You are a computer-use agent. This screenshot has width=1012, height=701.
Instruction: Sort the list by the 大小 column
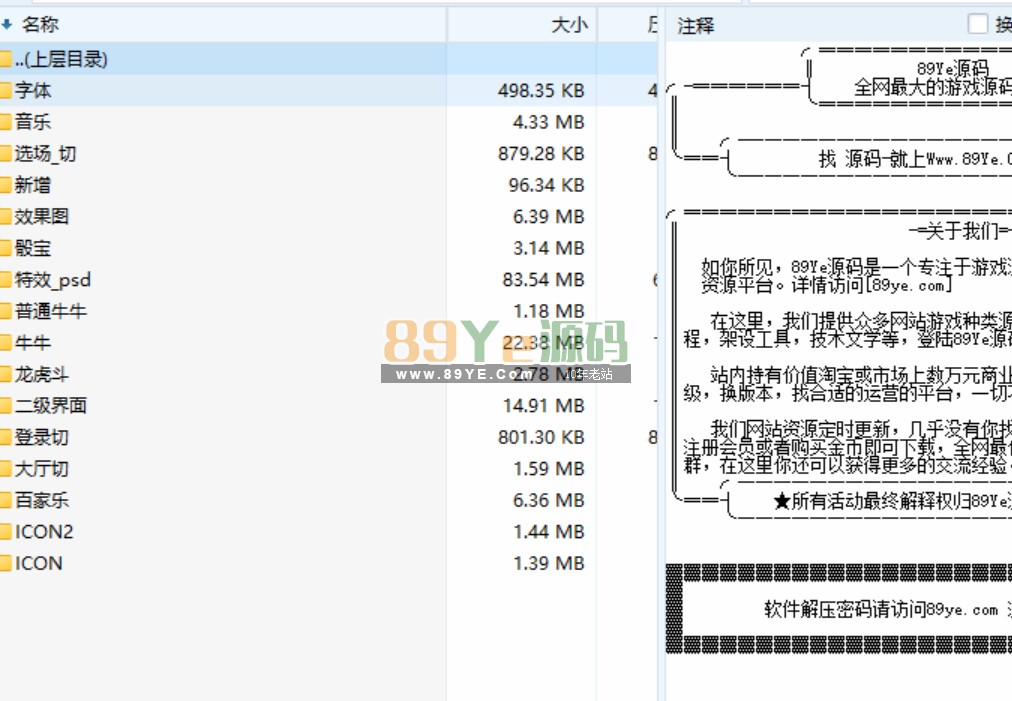[569, 25]
